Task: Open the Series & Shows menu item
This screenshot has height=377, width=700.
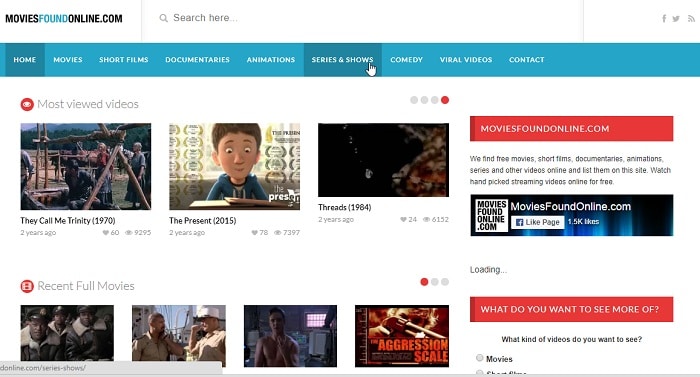Action: pos(342,60)
